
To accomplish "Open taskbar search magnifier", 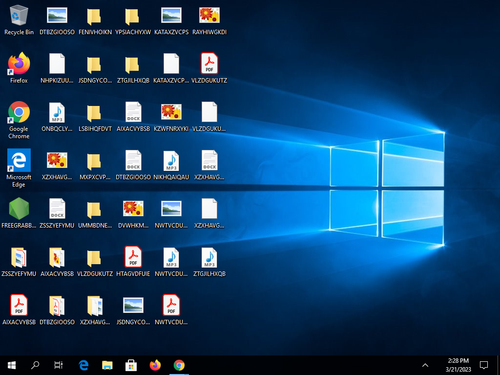I will point(35,365).
